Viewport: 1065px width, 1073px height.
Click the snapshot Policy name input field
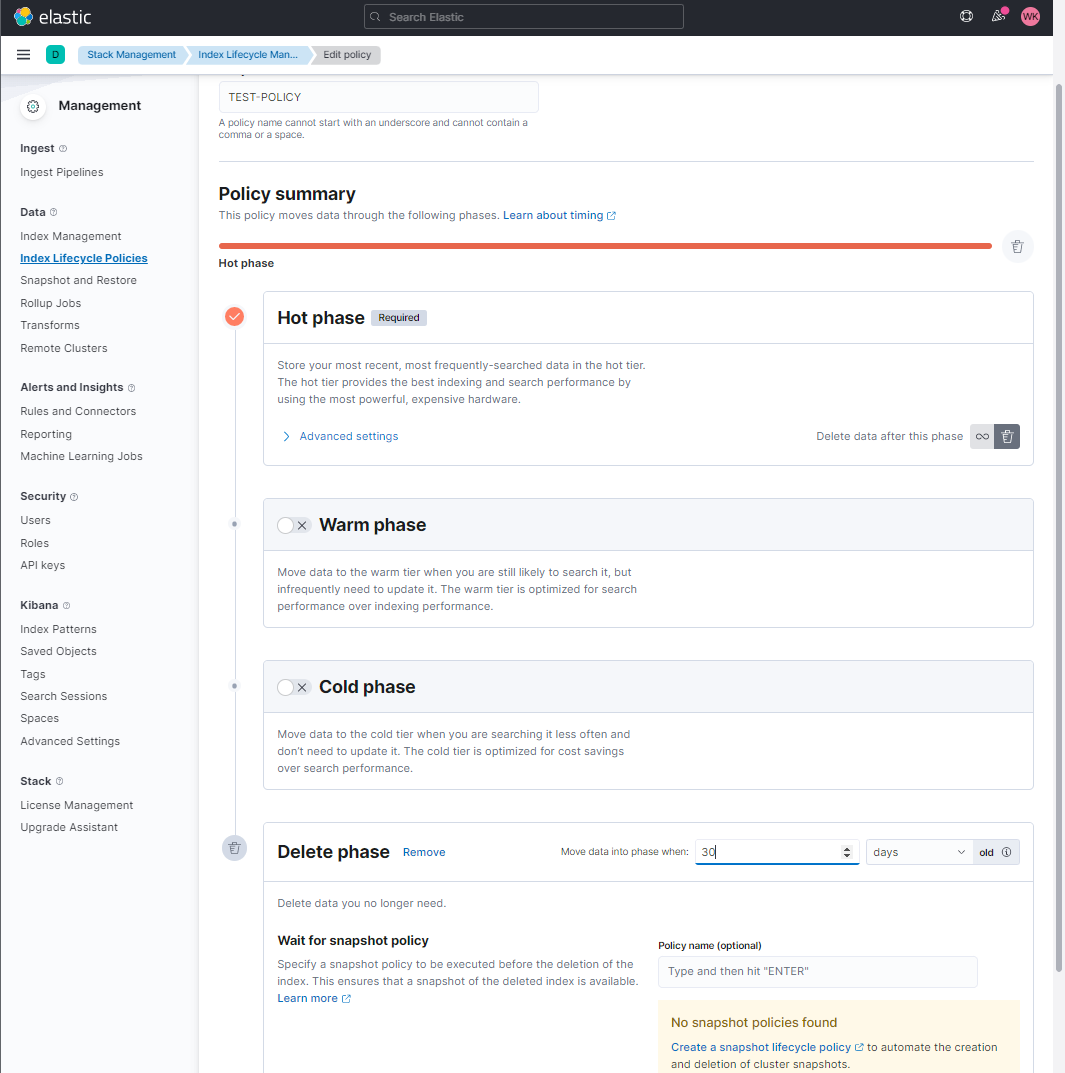(817, 971)
